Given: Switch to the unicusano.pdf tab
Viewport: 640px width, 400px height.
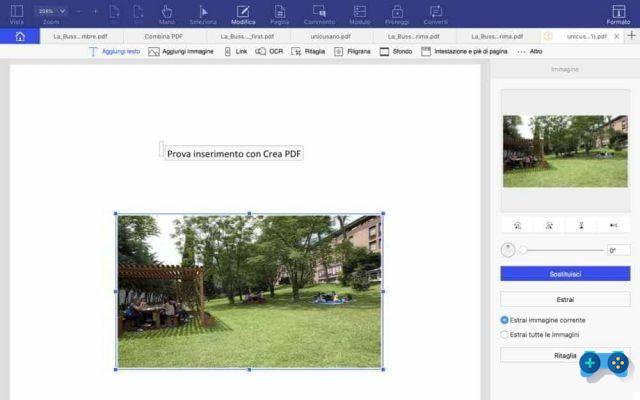Looking at the screenshot, I should click(x=331, y=36).
